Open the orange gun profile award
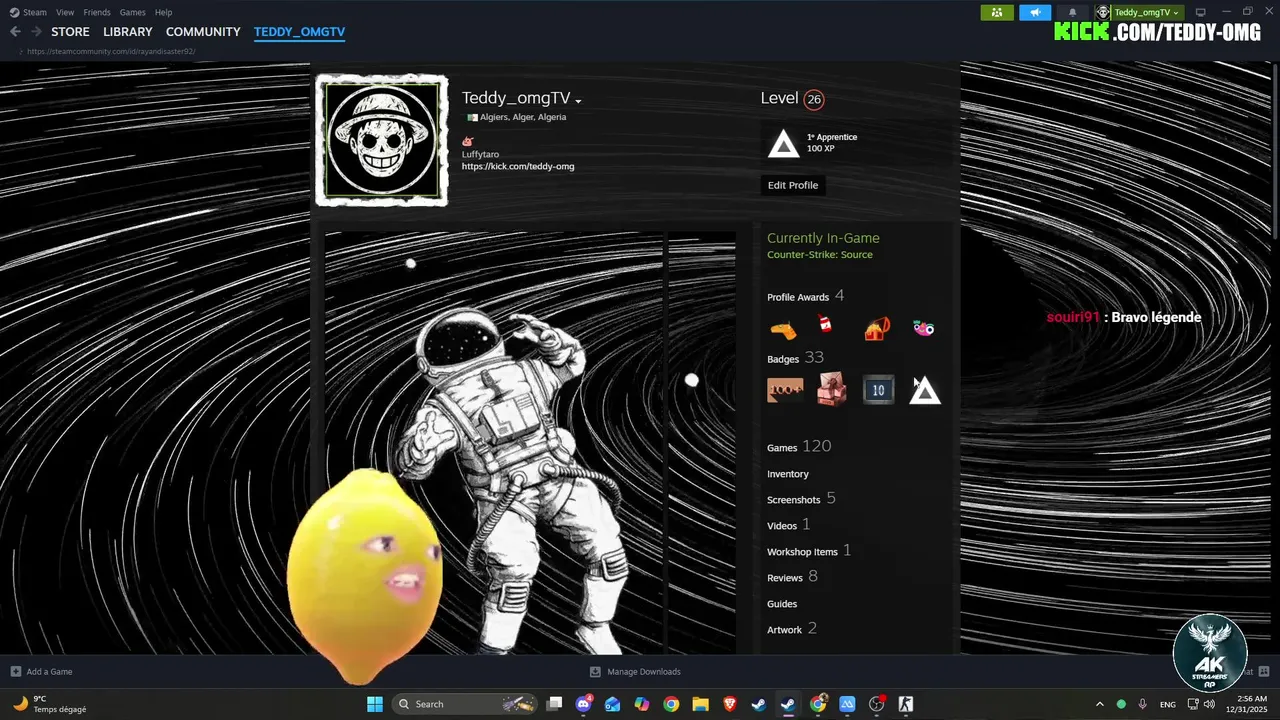Image resolution: width=1280 pixels, height=720 pixels. pos(783,328)
